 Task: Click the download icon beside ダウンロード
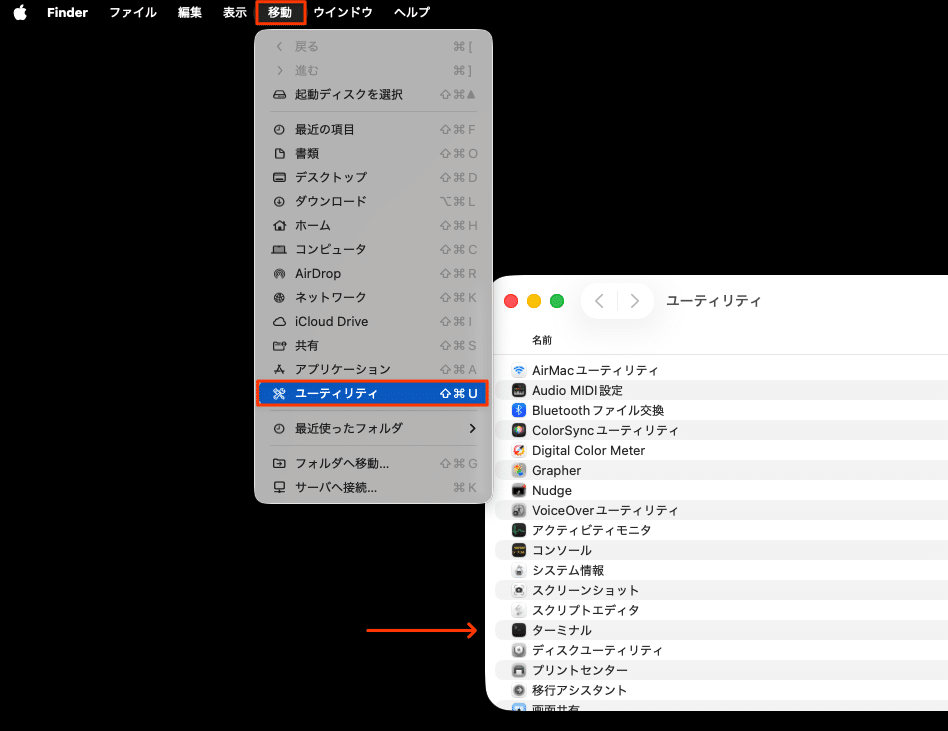point(279,201)
